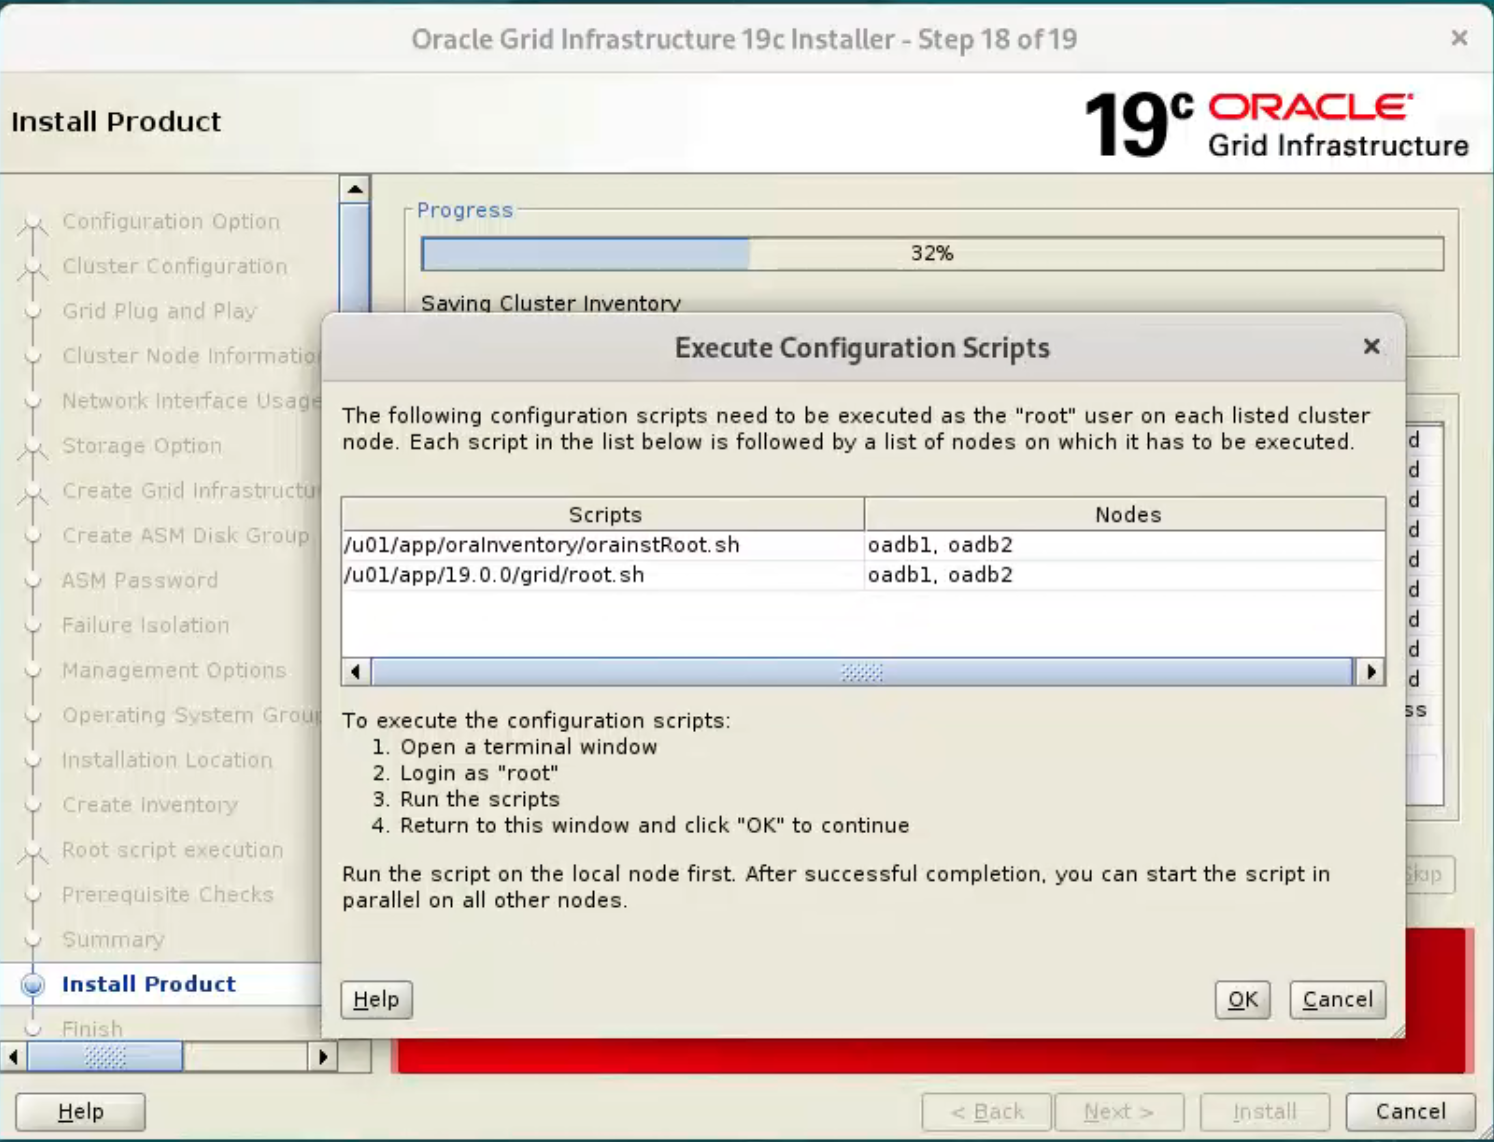Viewport: 1494px width, 1142px height.
Task: Click OK in Execute Configuration Scripts dialog
Action: (x=1242, y=999)
